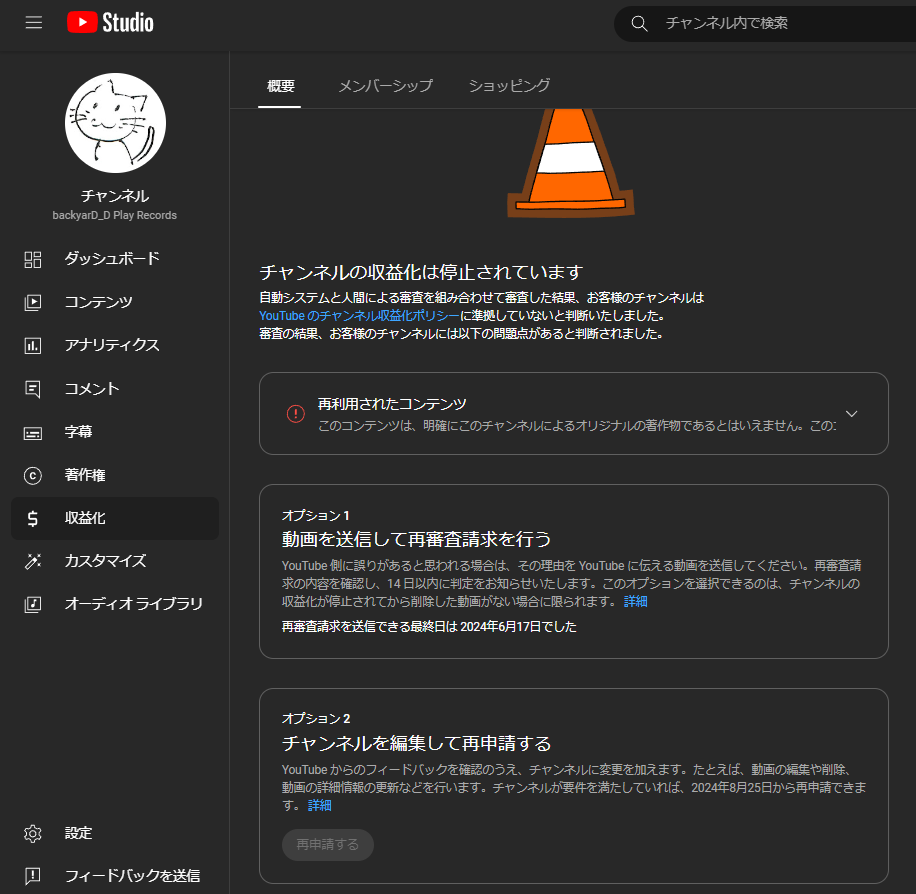Open 著作権 in the sidebar
The width and height of the screenshot is (916, 894).
point(85,474)
